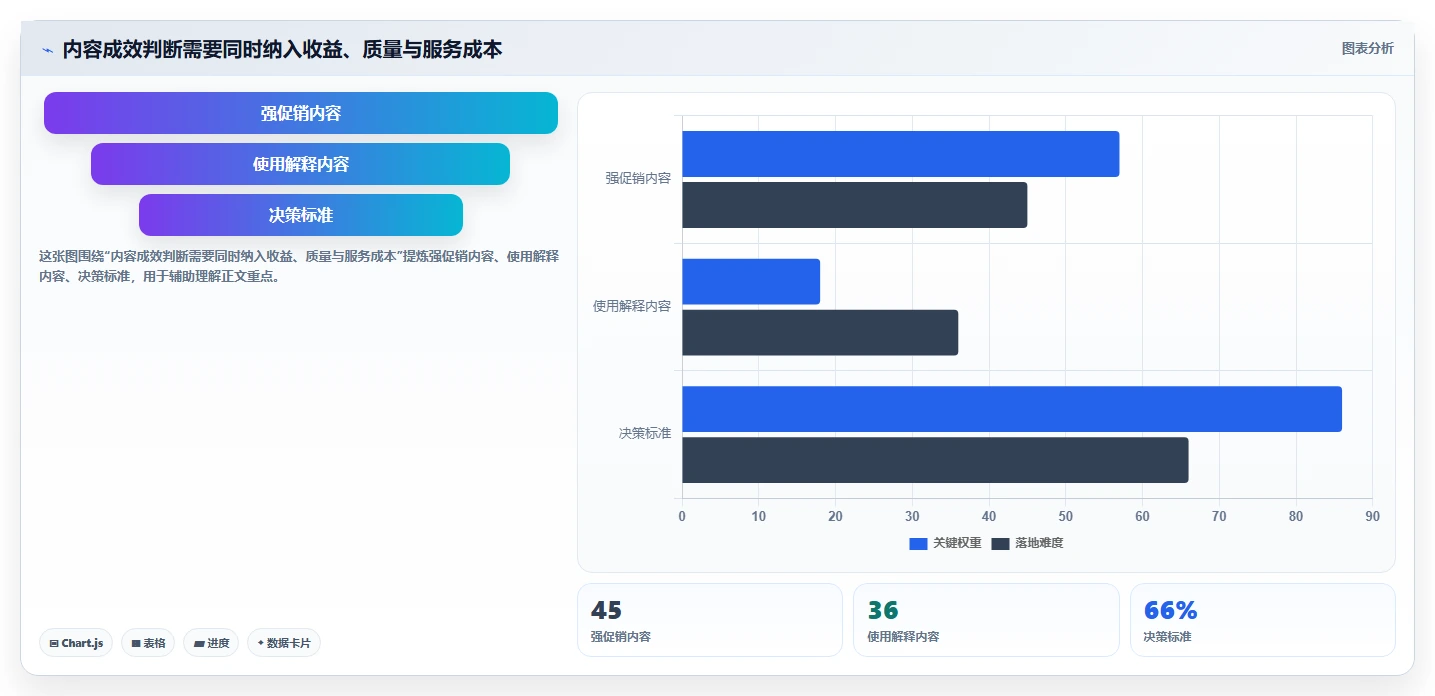Toggle the 关键权重 legend item

click(945, 543)
